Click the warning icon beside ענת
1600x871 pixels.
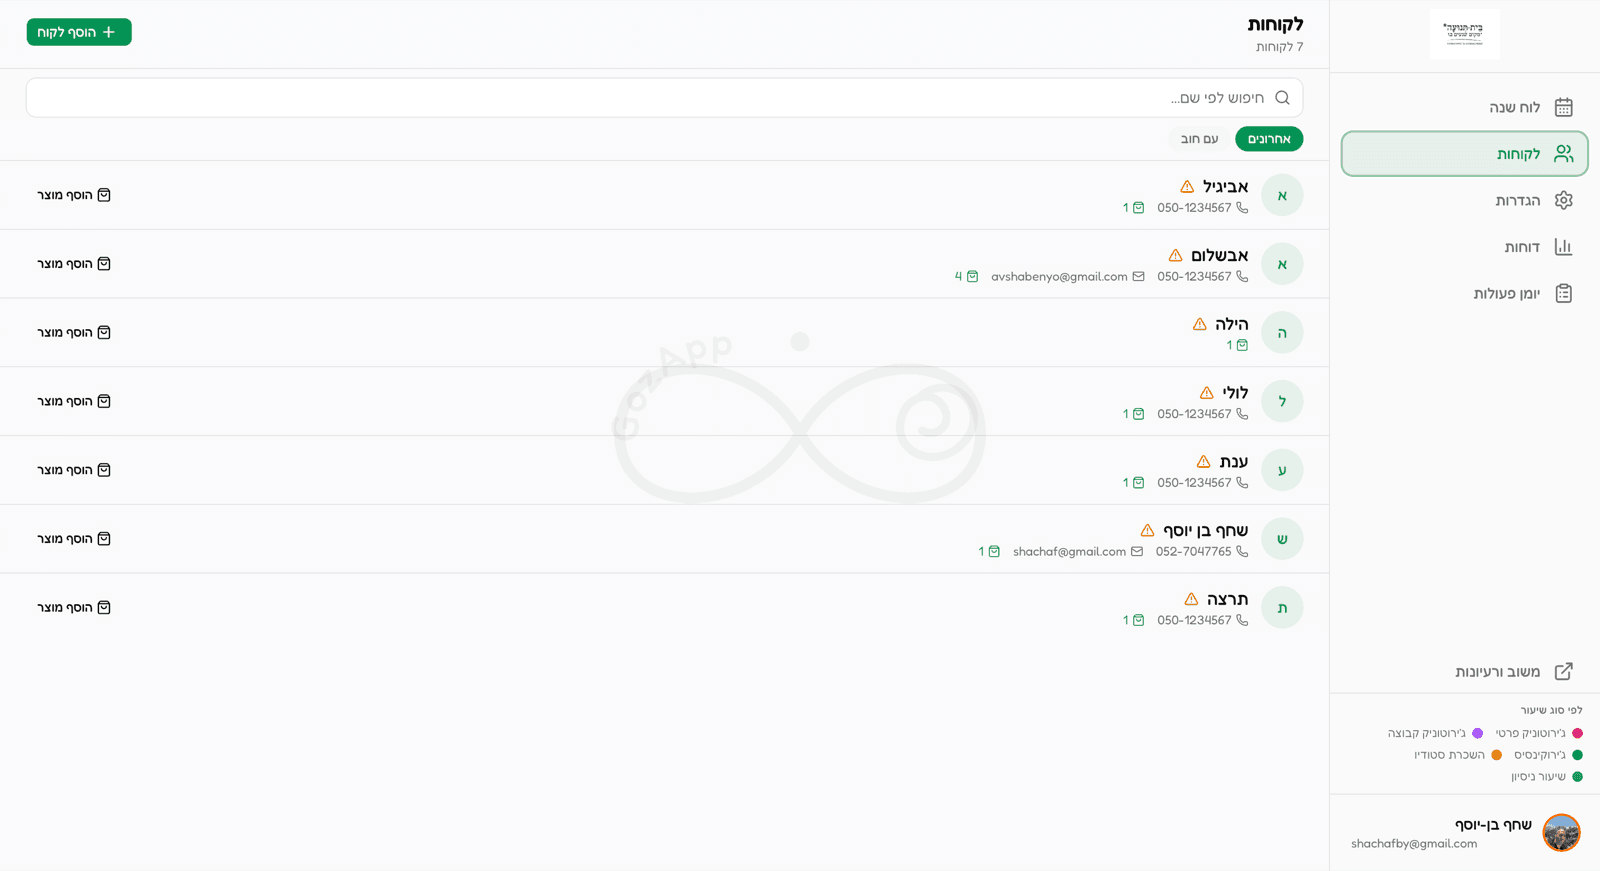1204,462
